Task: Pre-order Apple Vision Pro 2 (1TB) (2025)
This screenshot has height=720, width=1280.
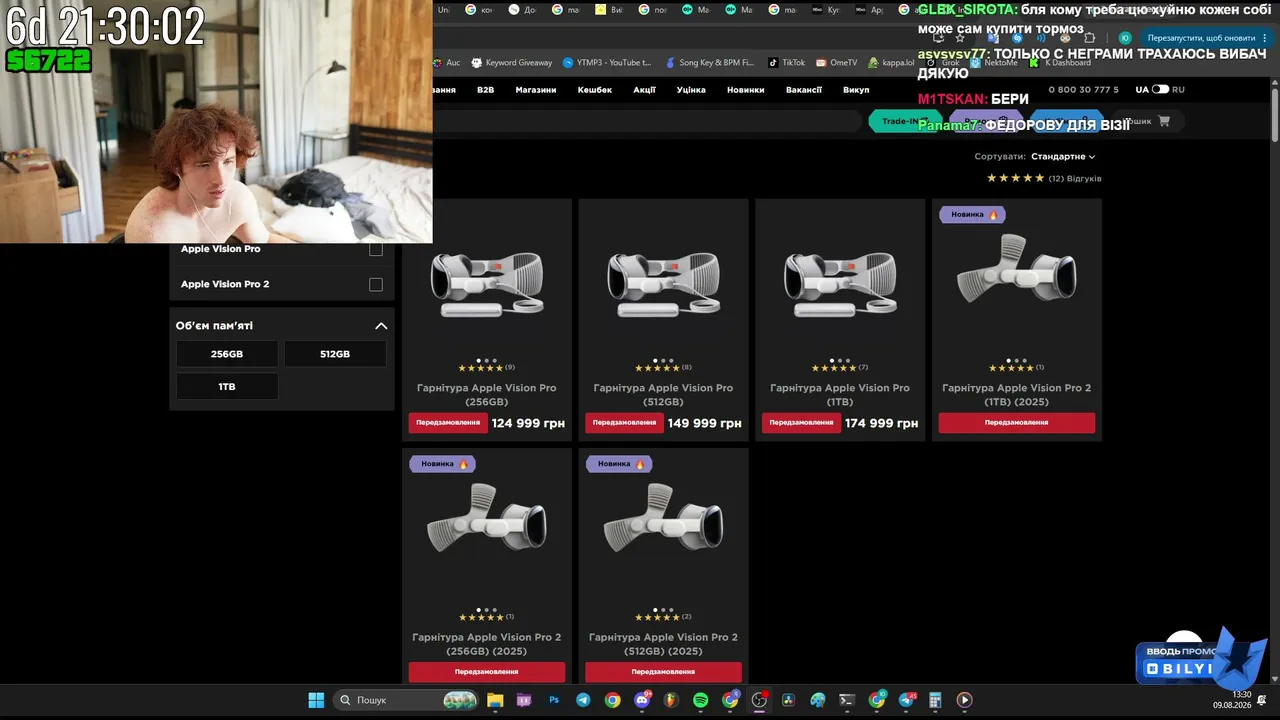Action: [x=1017, y=423]
